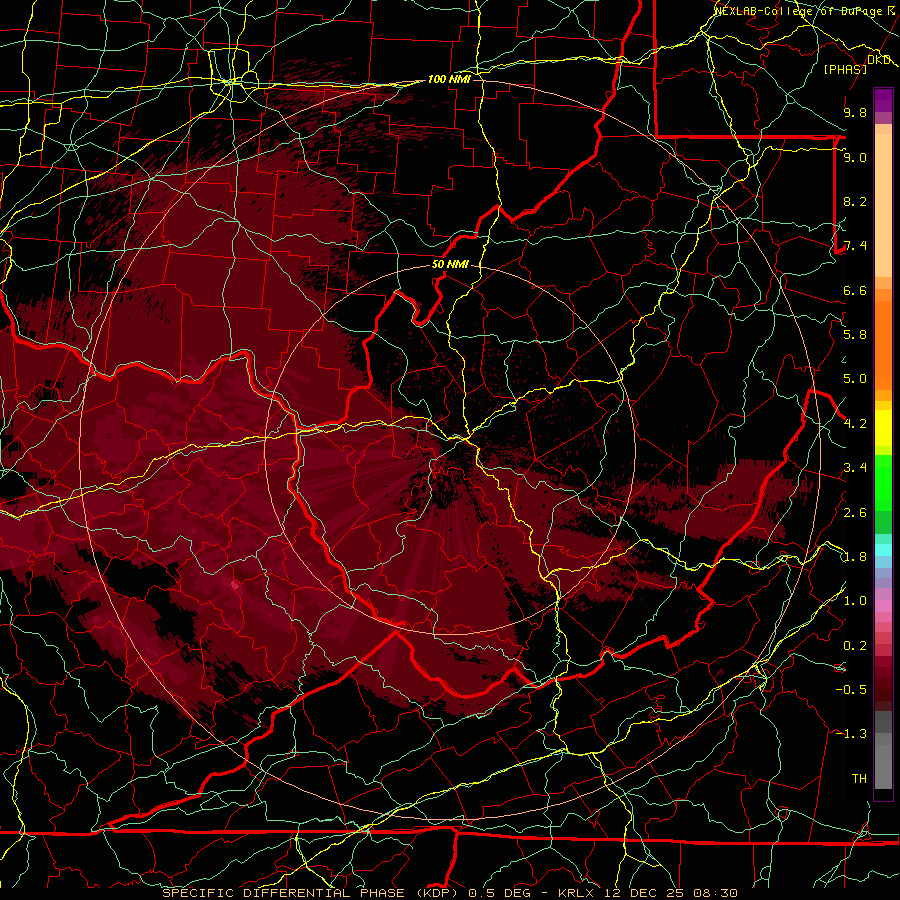Click the 9.0 value on the color scale
This screenshot has width=900, height=900.
855,157
